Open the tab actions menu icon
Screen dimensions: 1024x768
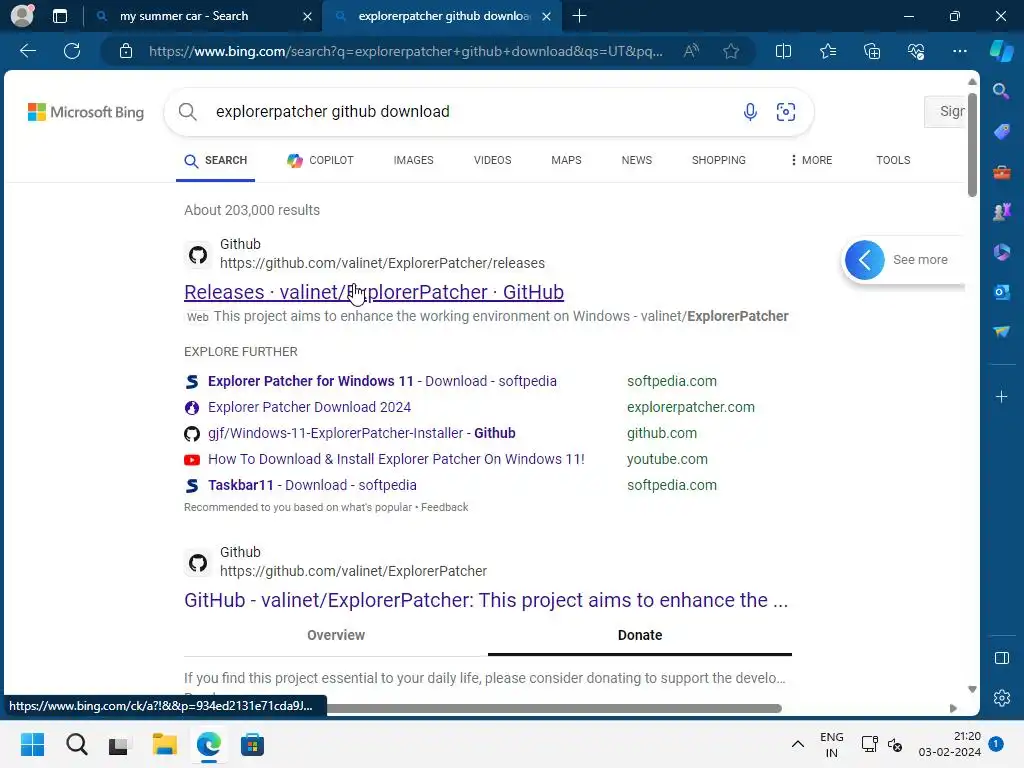59,16
